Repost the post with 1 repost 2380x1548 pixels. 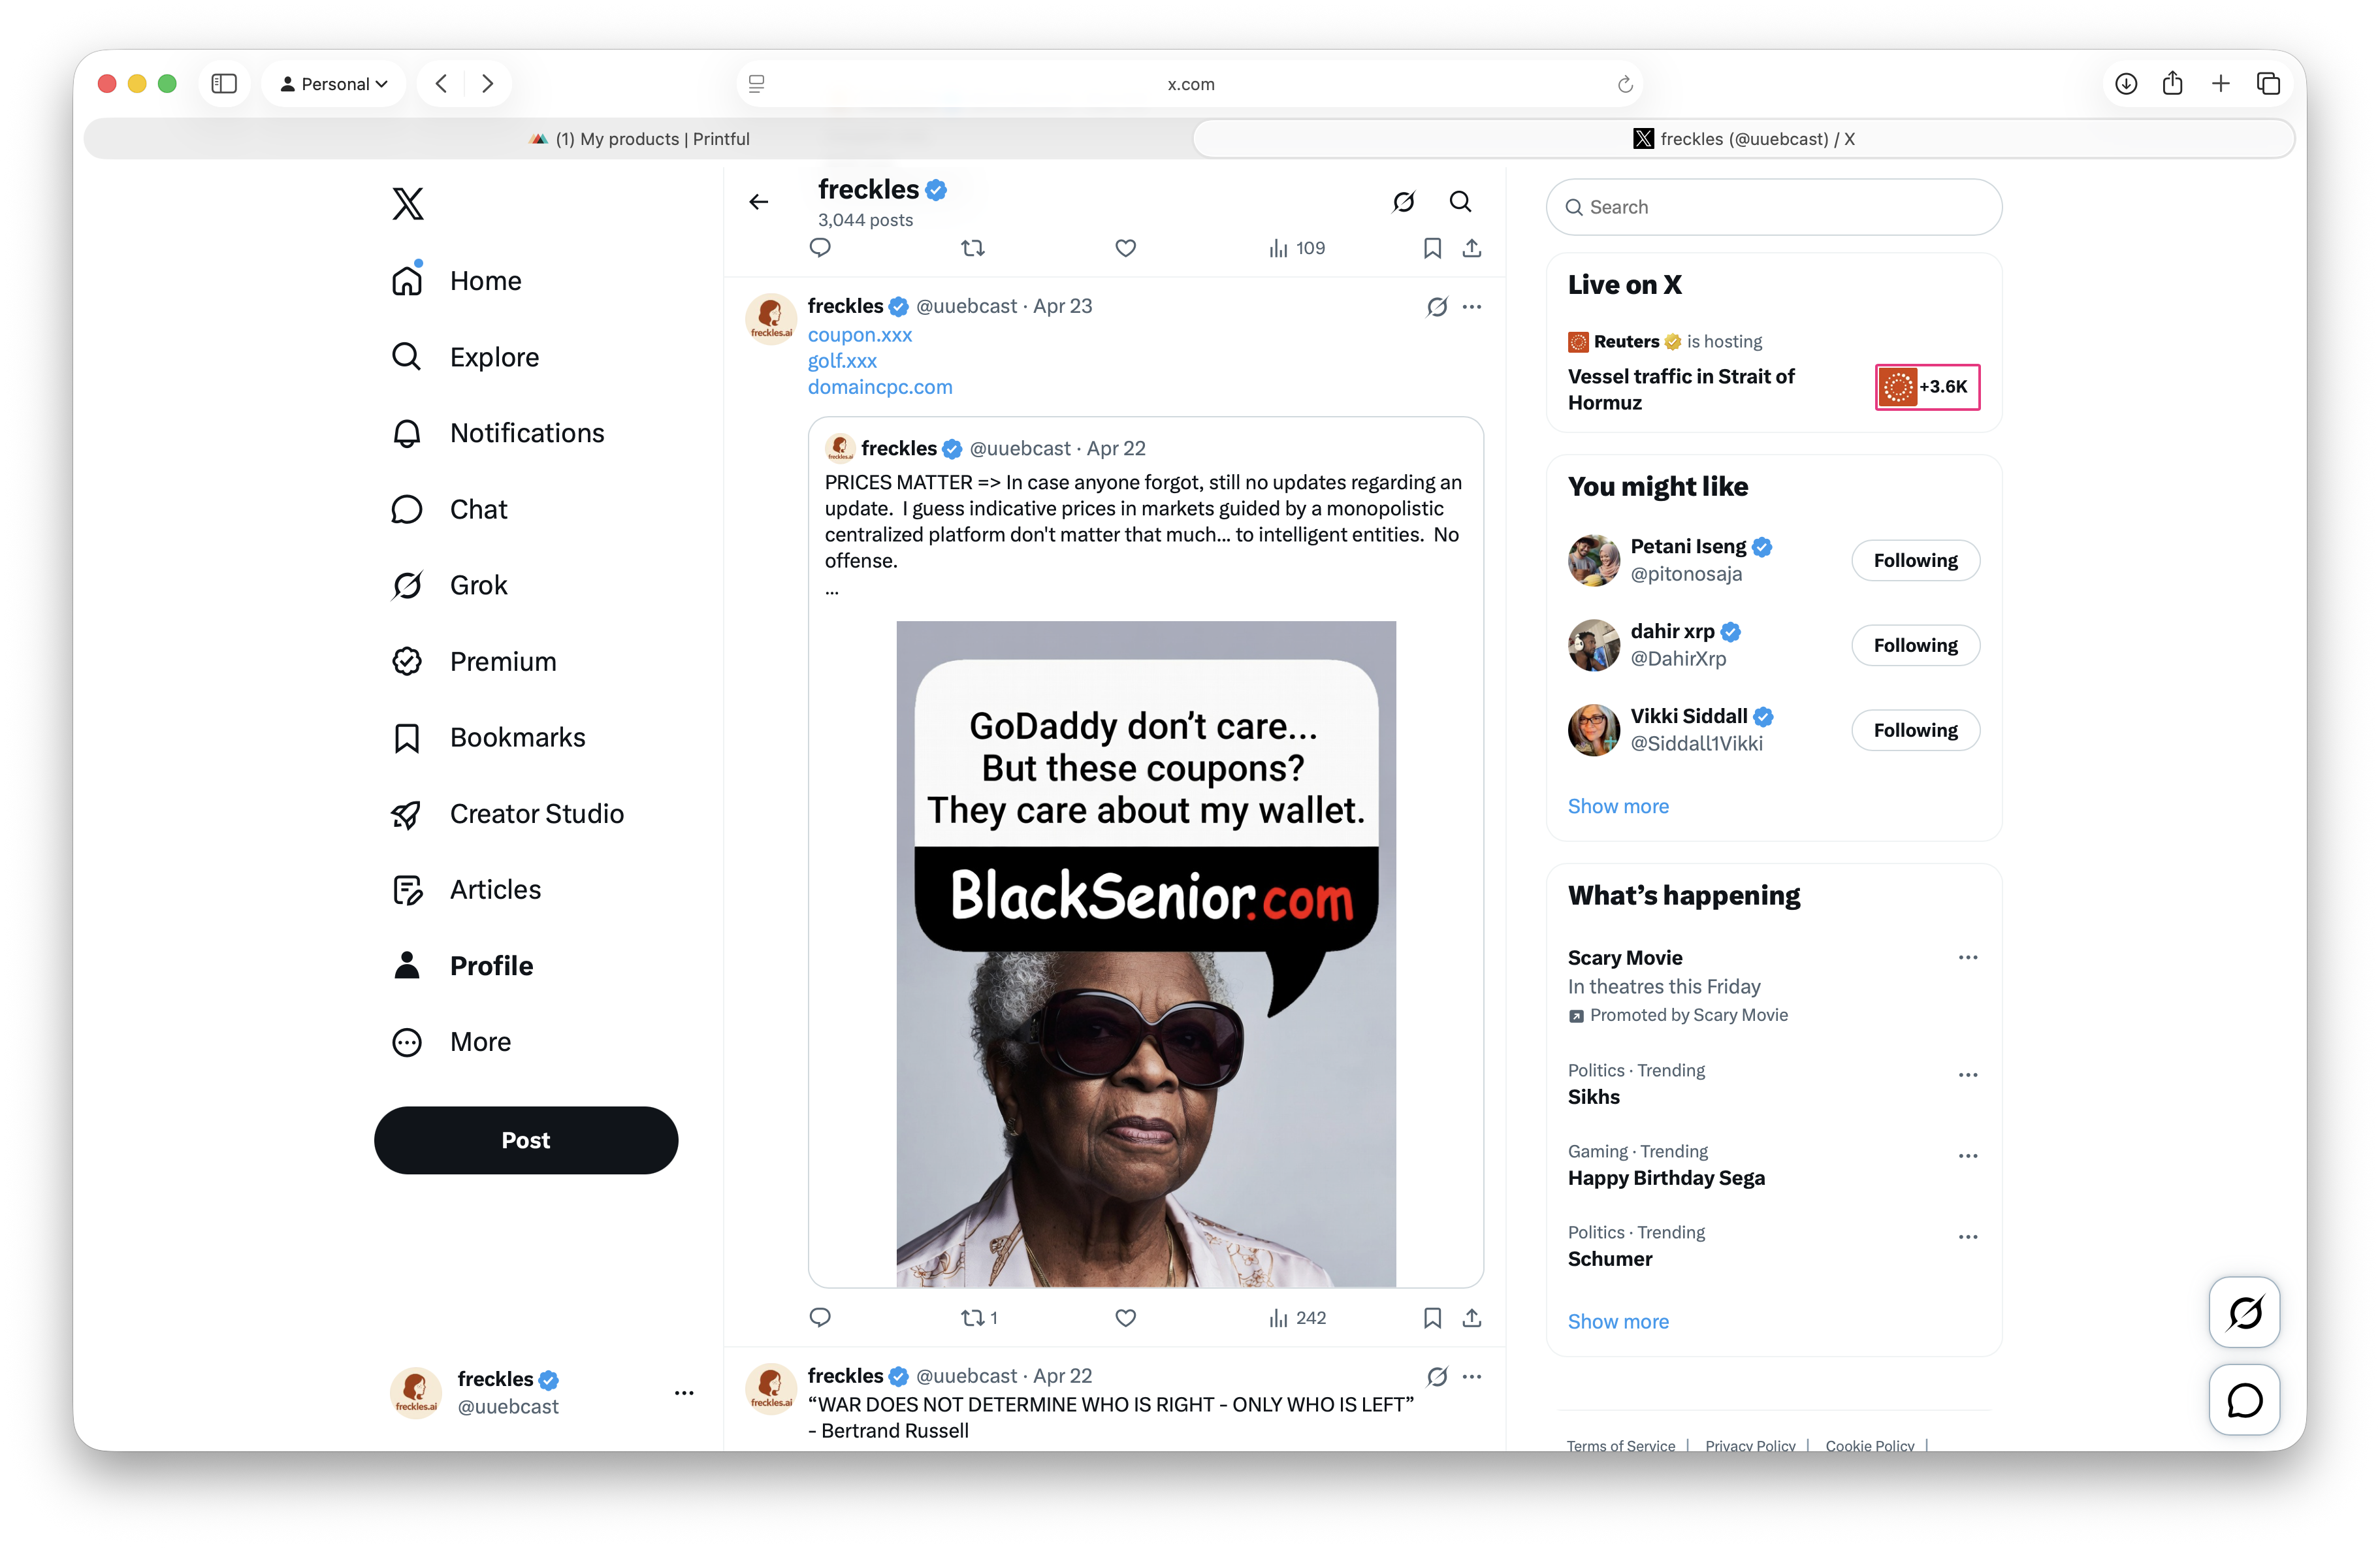[x=978, y=1318]
